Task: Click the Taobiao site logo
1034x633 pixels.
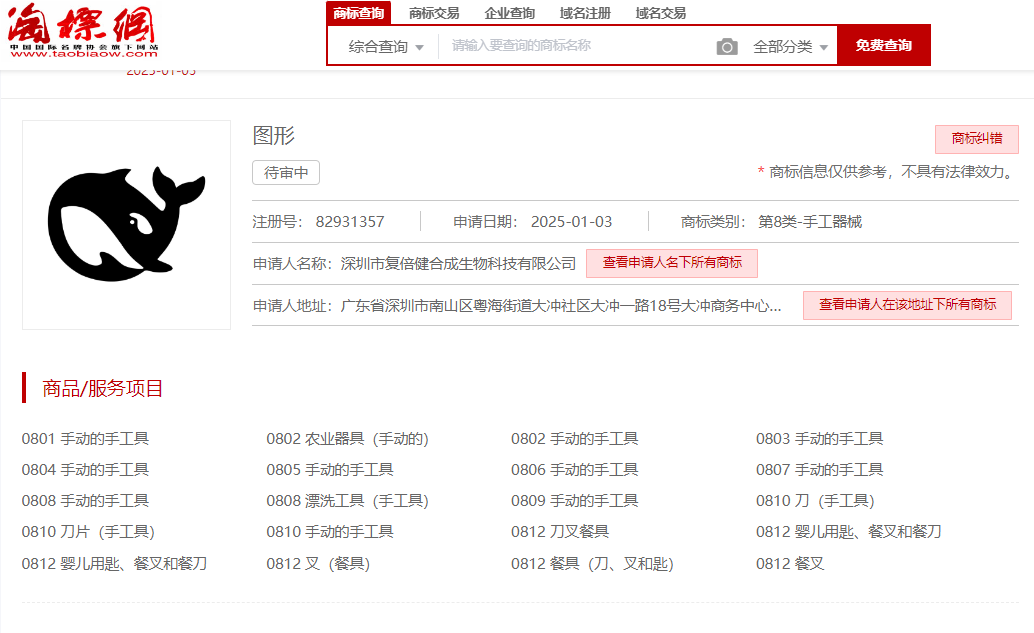Action: [83, 32]
